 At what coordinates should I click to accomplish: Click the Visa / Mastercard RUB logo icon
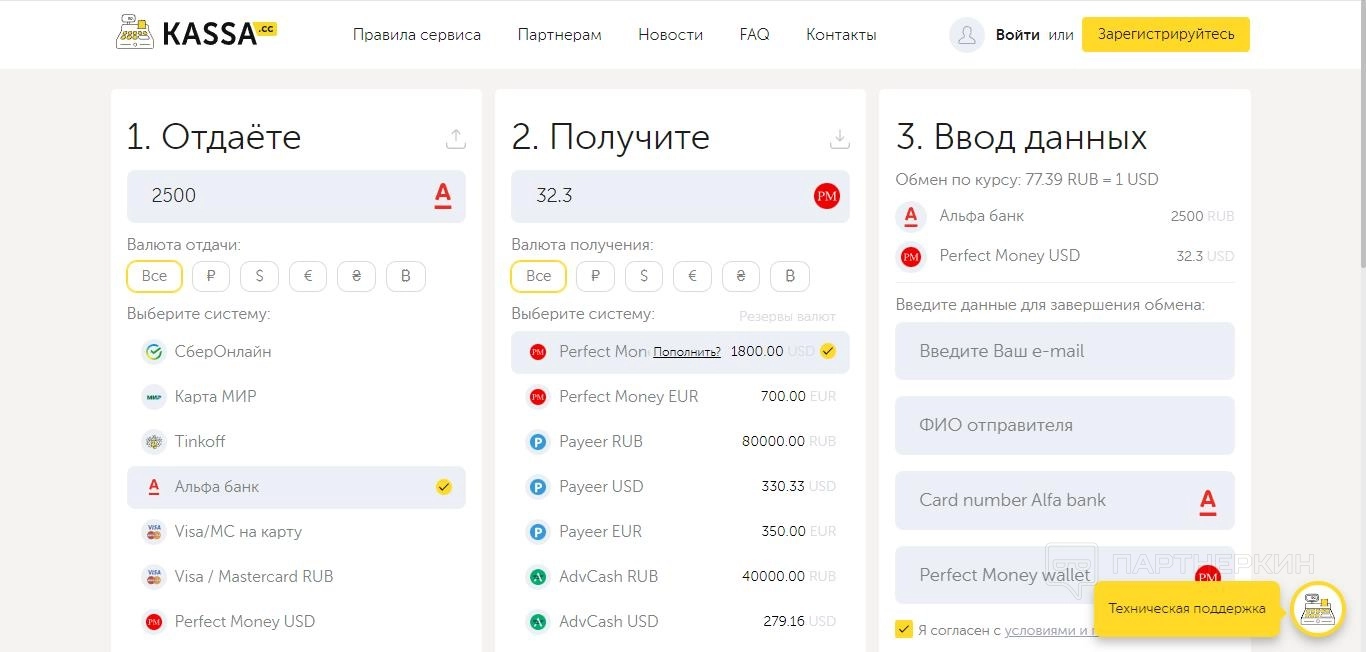click(154, 577)
